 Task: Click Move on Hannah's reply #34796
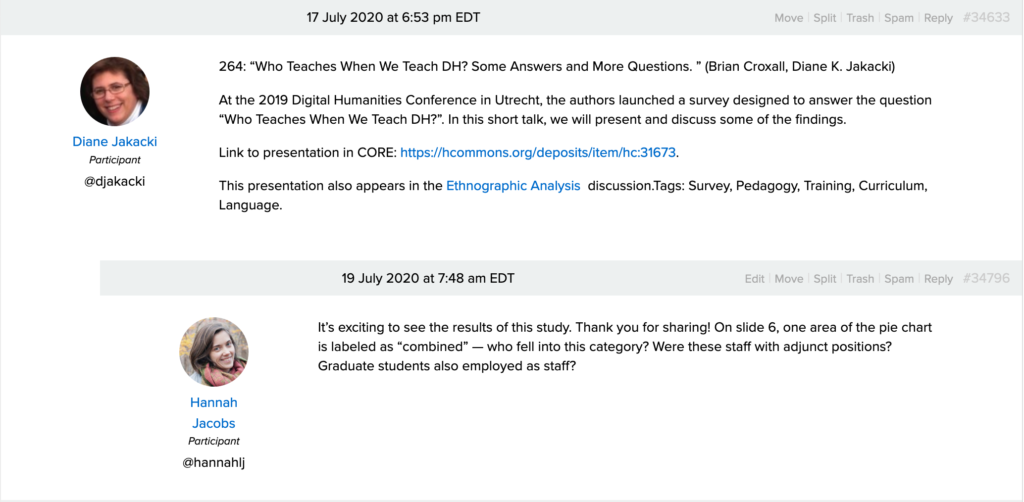(x=788, y=279)
